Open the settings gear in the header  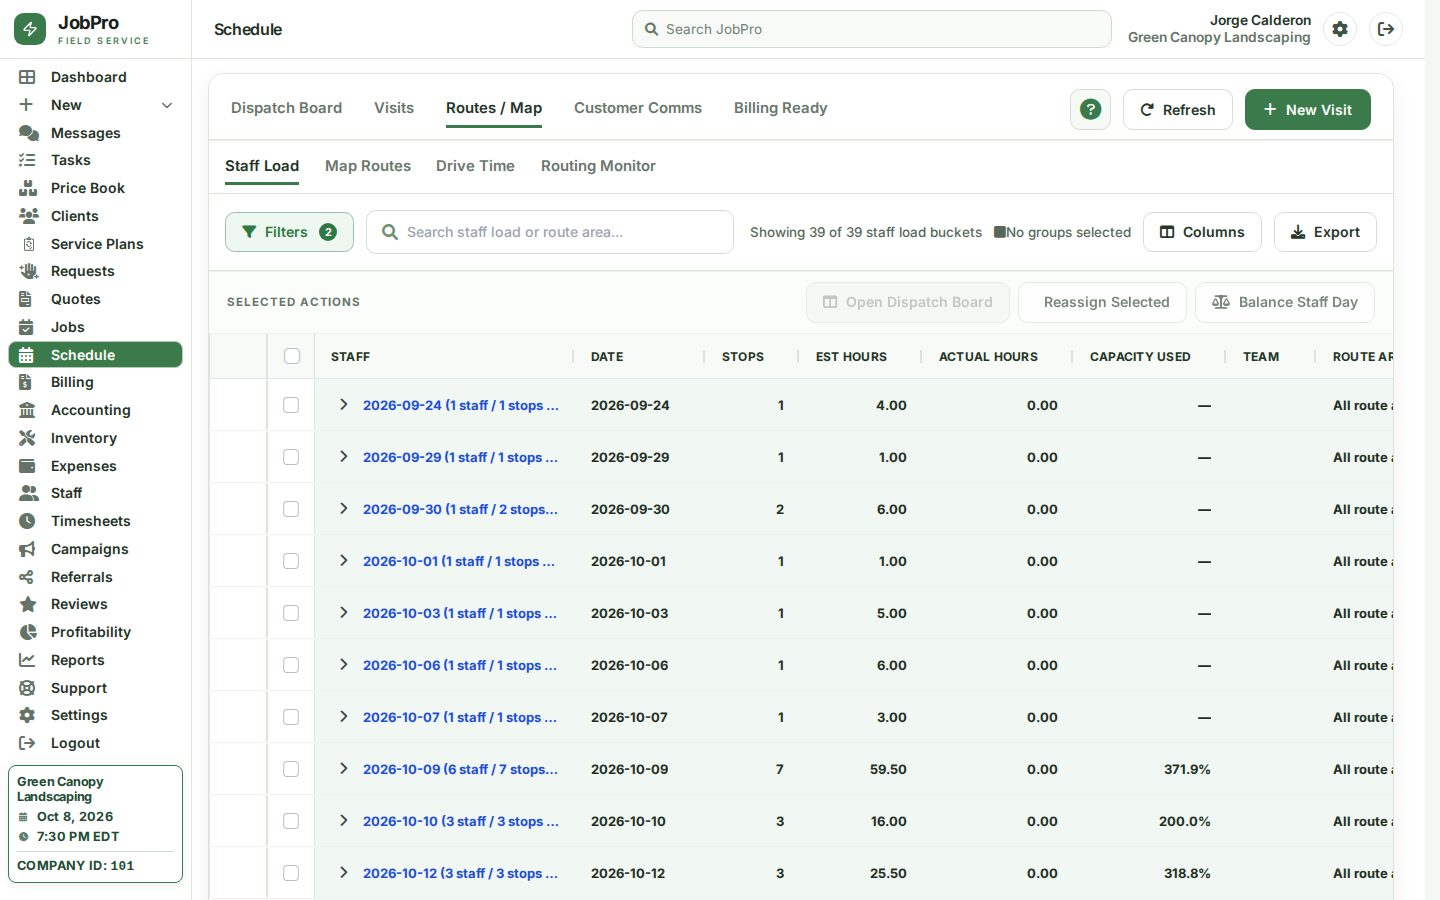pyautogui.click(x=1340, y=29)
